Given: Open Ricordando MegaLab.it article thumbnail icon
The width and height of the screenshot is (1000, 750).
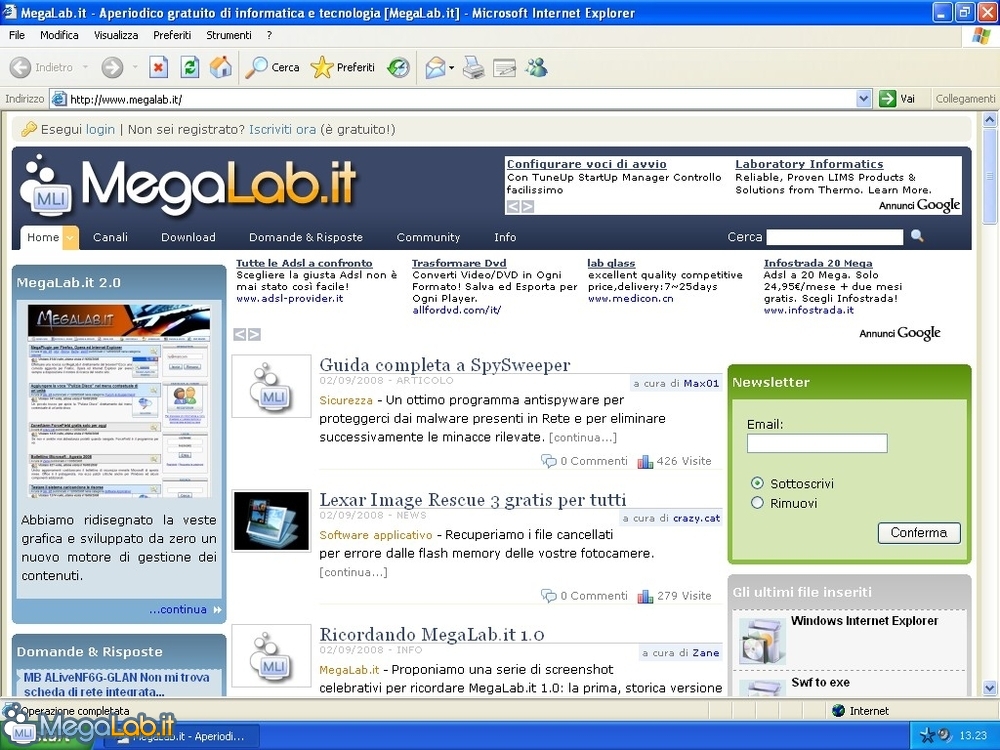Looking at the screenshot, I should pyautogui.click(x=271, y=656).
